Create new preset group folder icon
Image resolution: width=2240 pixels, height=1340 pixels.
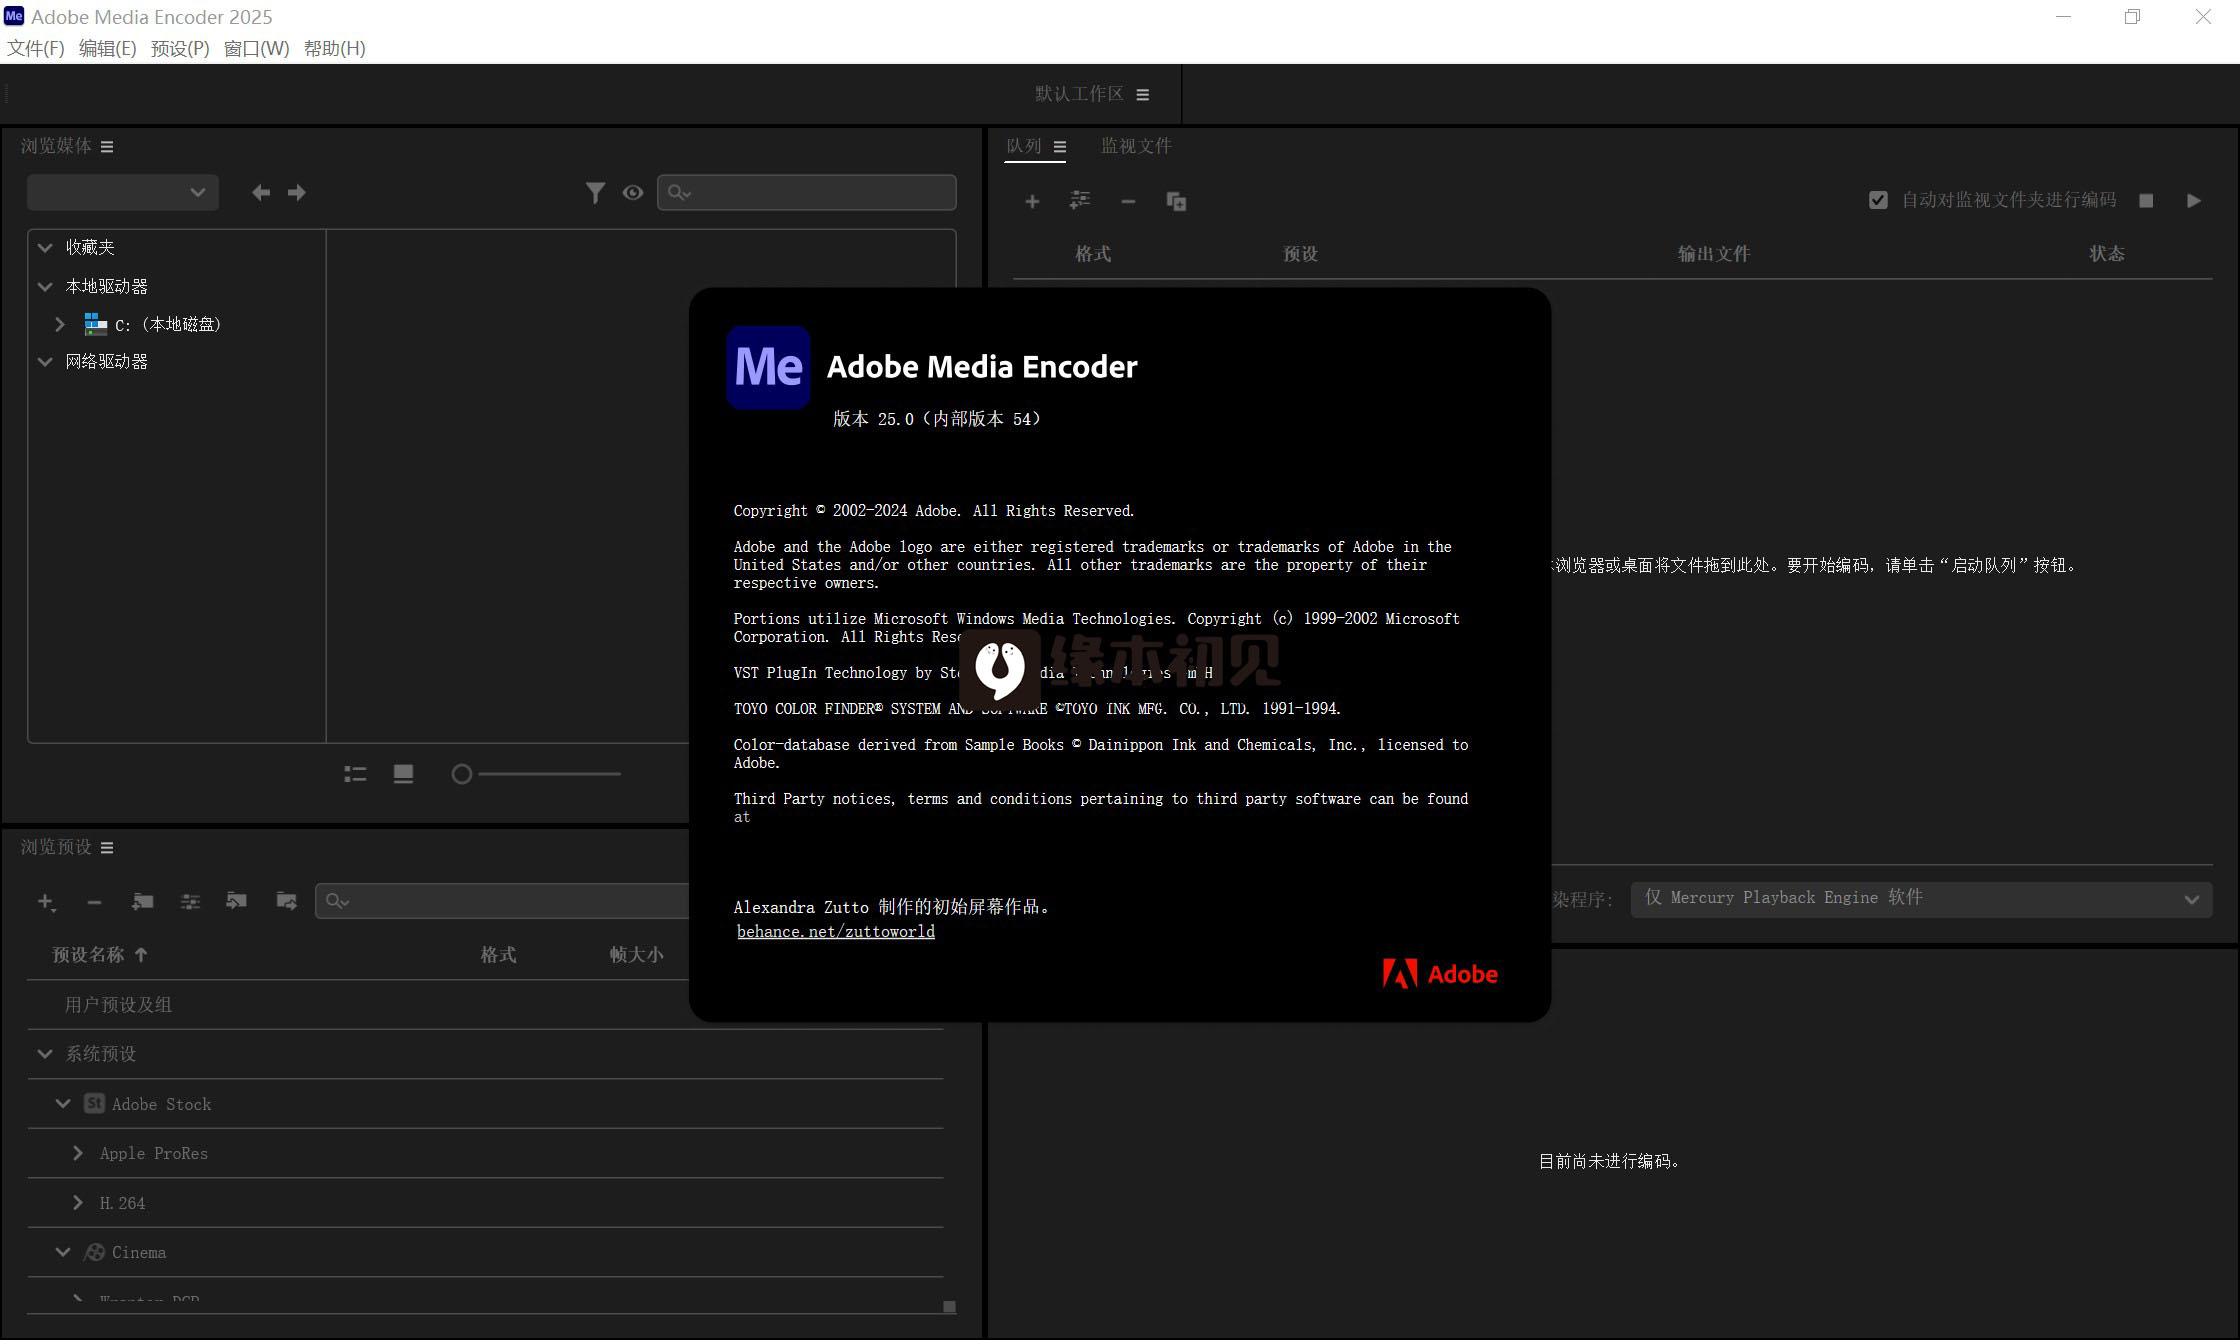[142, 901]
